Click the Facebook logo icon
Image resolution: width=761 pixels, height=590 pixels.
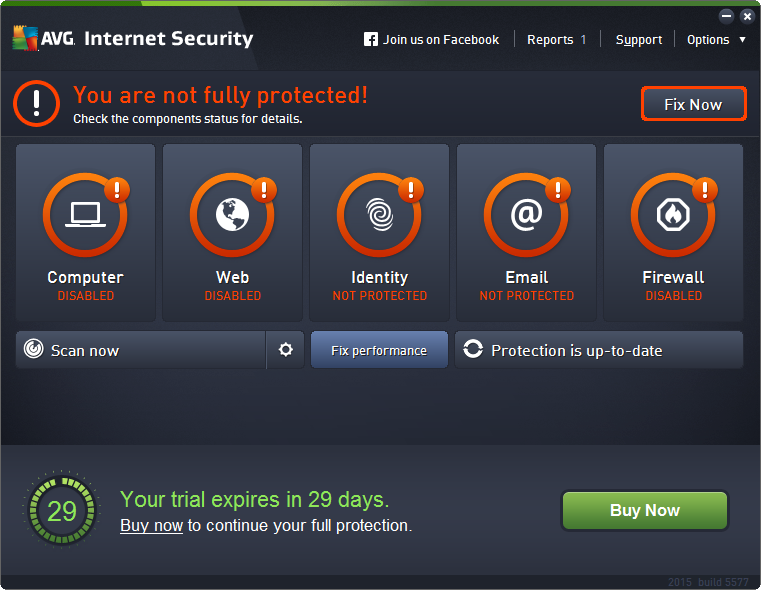pos(371,40)
